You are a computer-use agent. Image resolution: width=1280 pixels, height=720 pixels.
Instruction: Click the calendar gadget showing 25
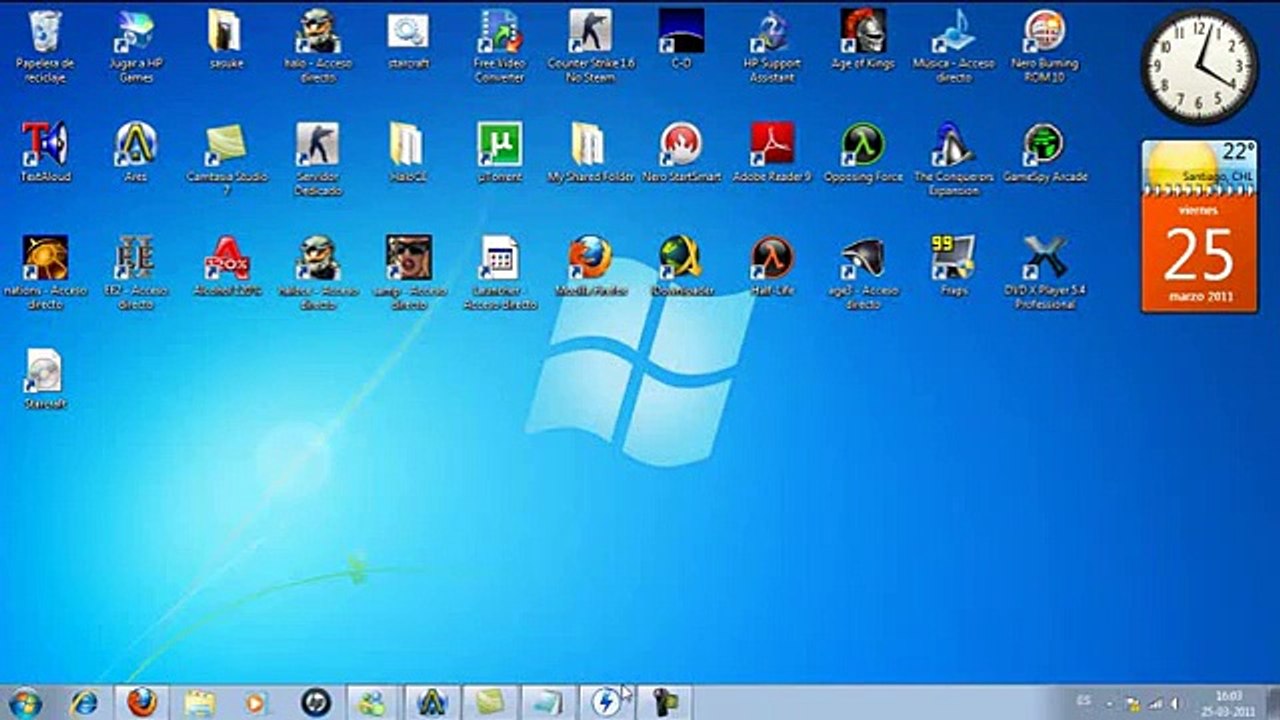(1200, 253)
